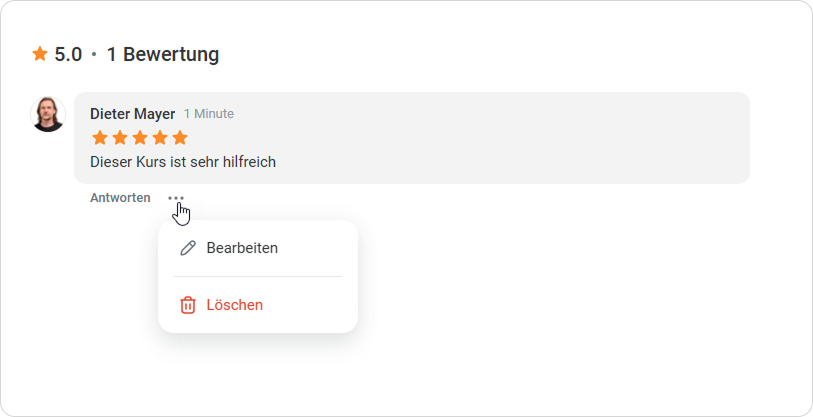813x417 pixels.
Task: Click the "1 Bewertung" review count
Action: click(163, 54)
